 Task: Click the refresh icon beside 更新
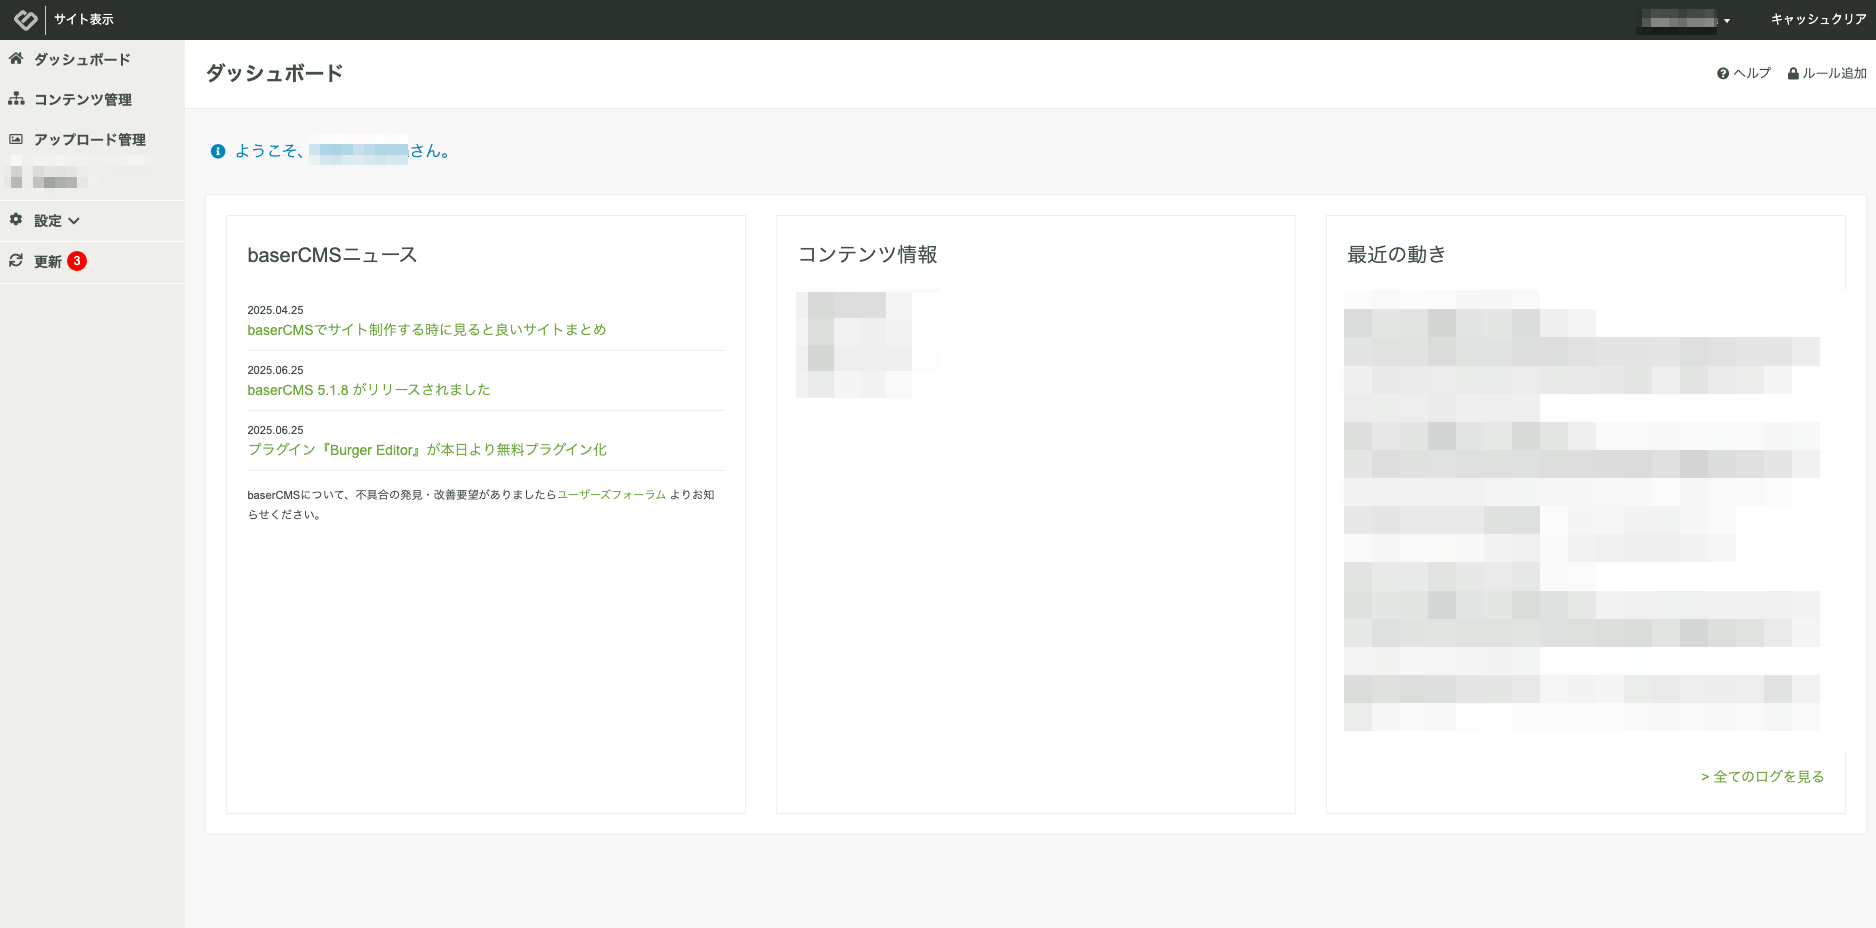pyautogui.click(x=16, y=260)
